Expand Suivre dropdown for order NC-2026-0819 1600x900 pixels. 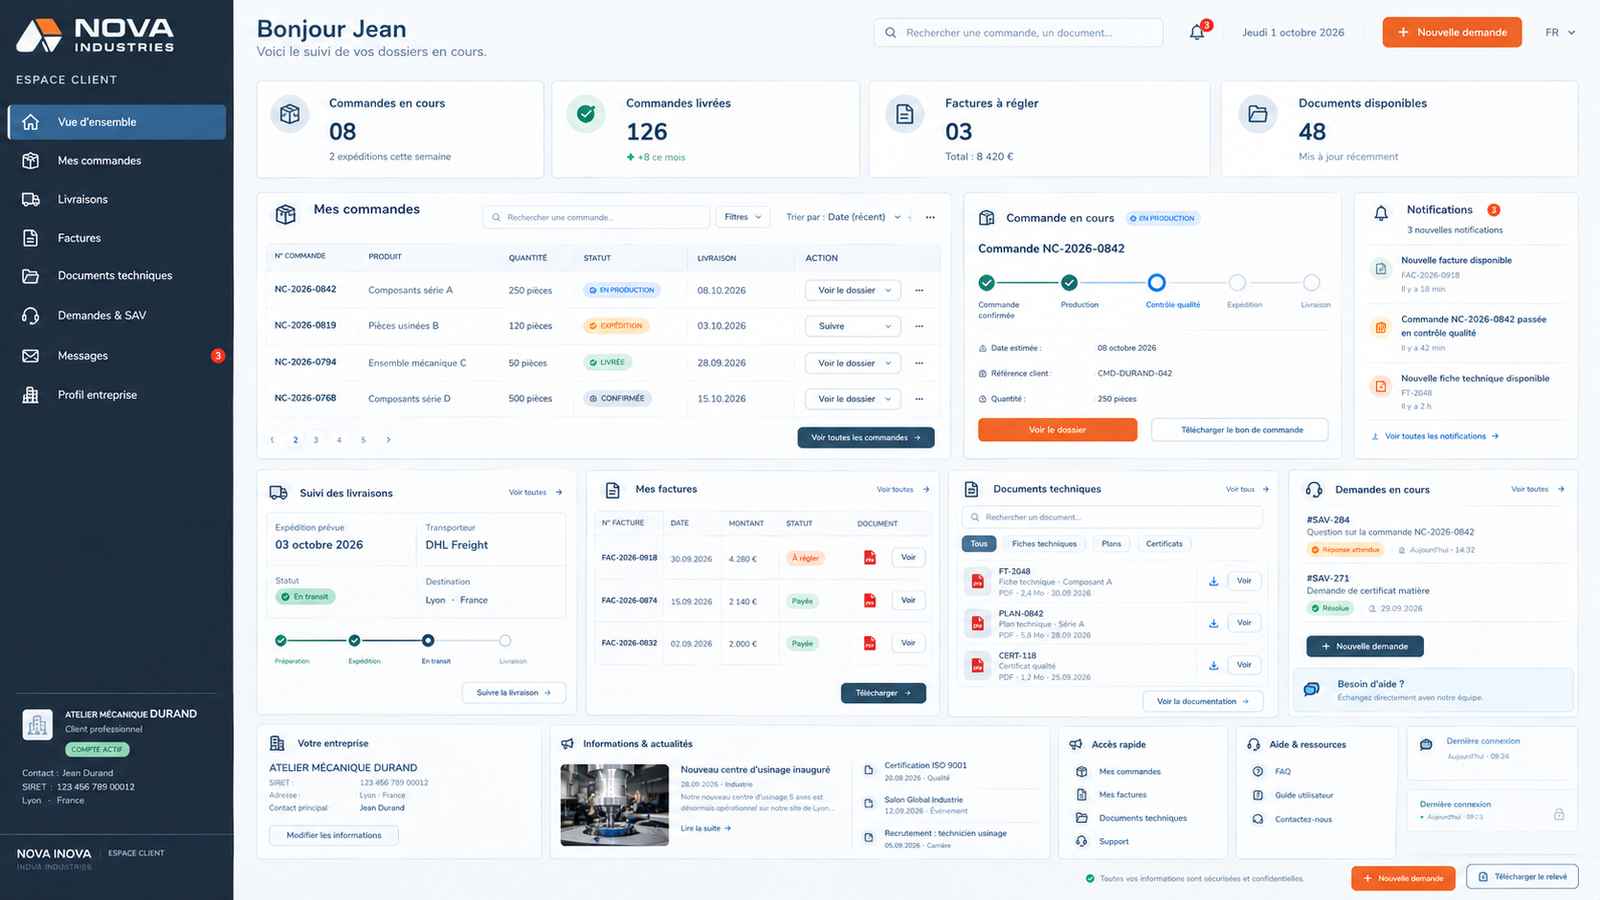click(x=853, y=326)
